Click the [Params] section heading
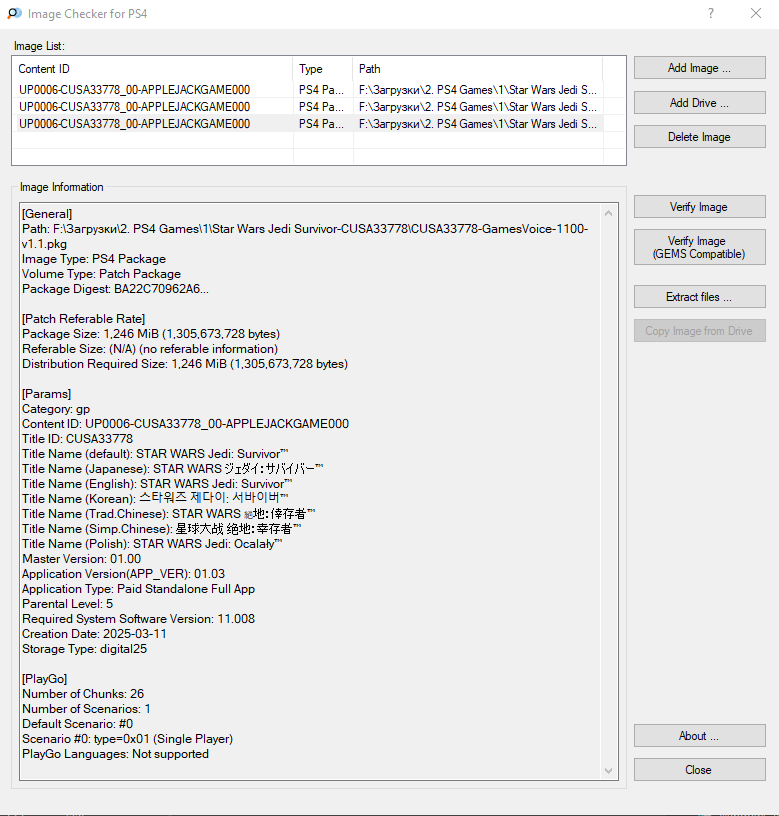 (46, 394)
